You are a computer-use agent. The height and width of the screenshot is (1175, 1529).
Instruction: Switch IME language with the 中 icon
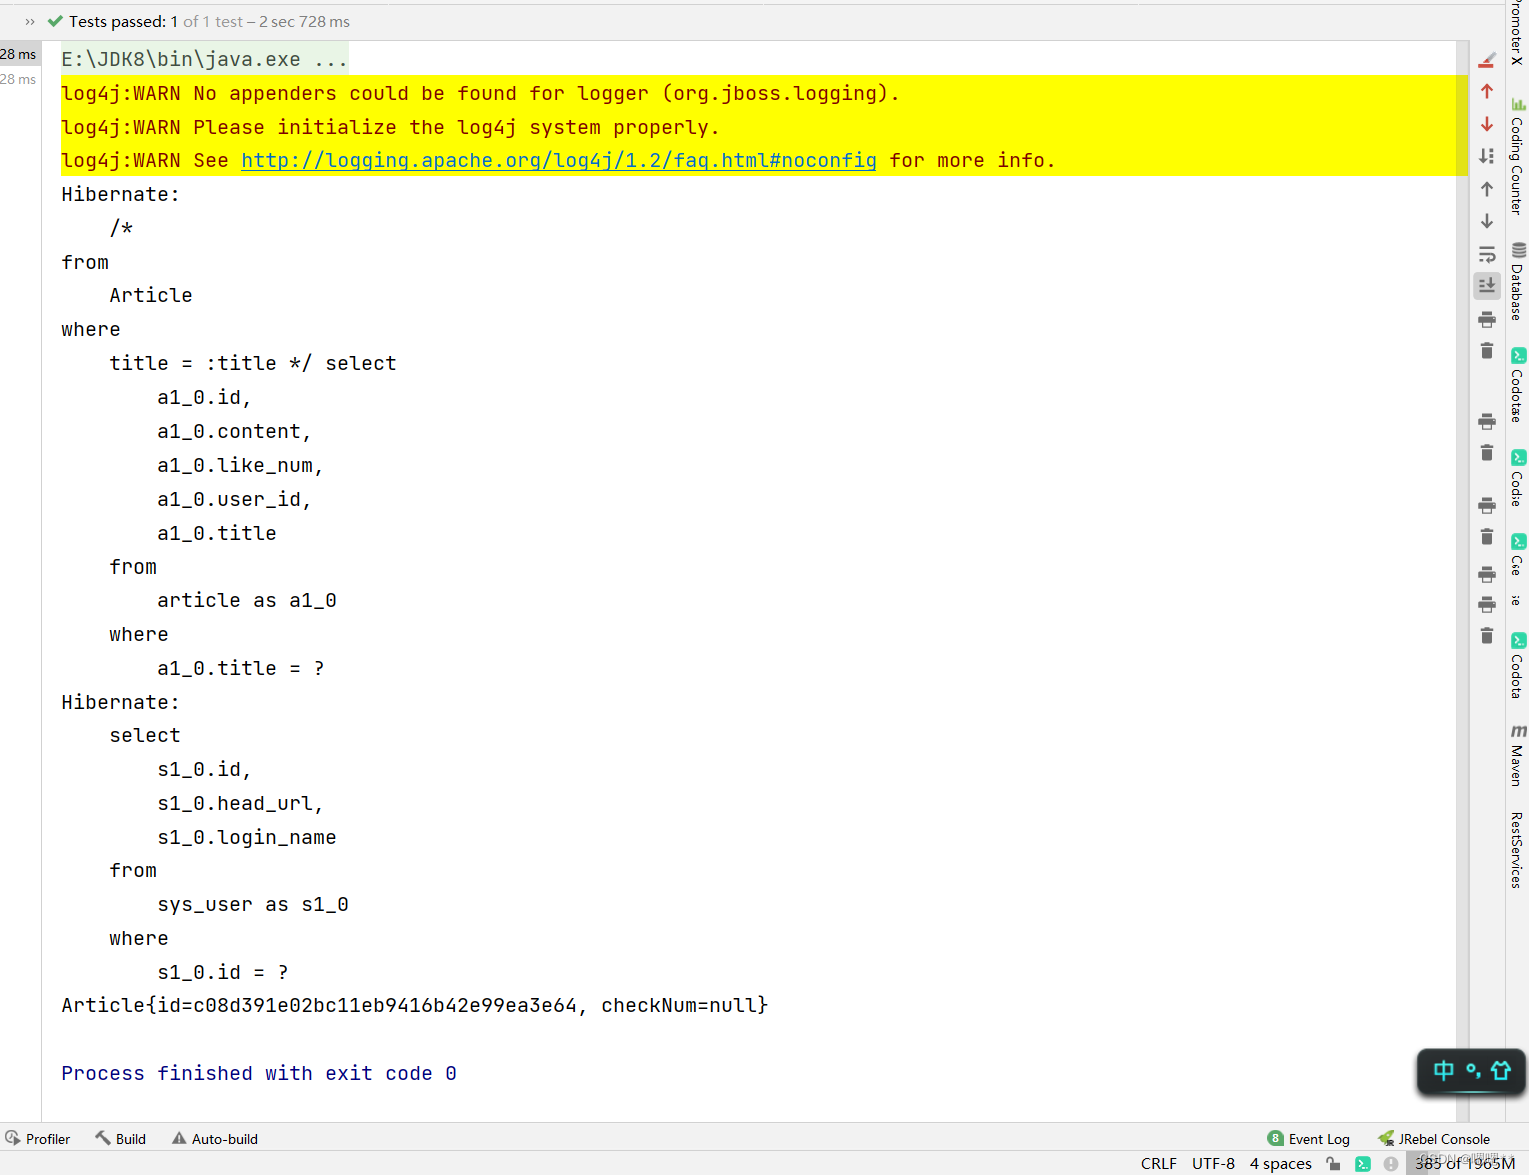pos(1443,1071)
